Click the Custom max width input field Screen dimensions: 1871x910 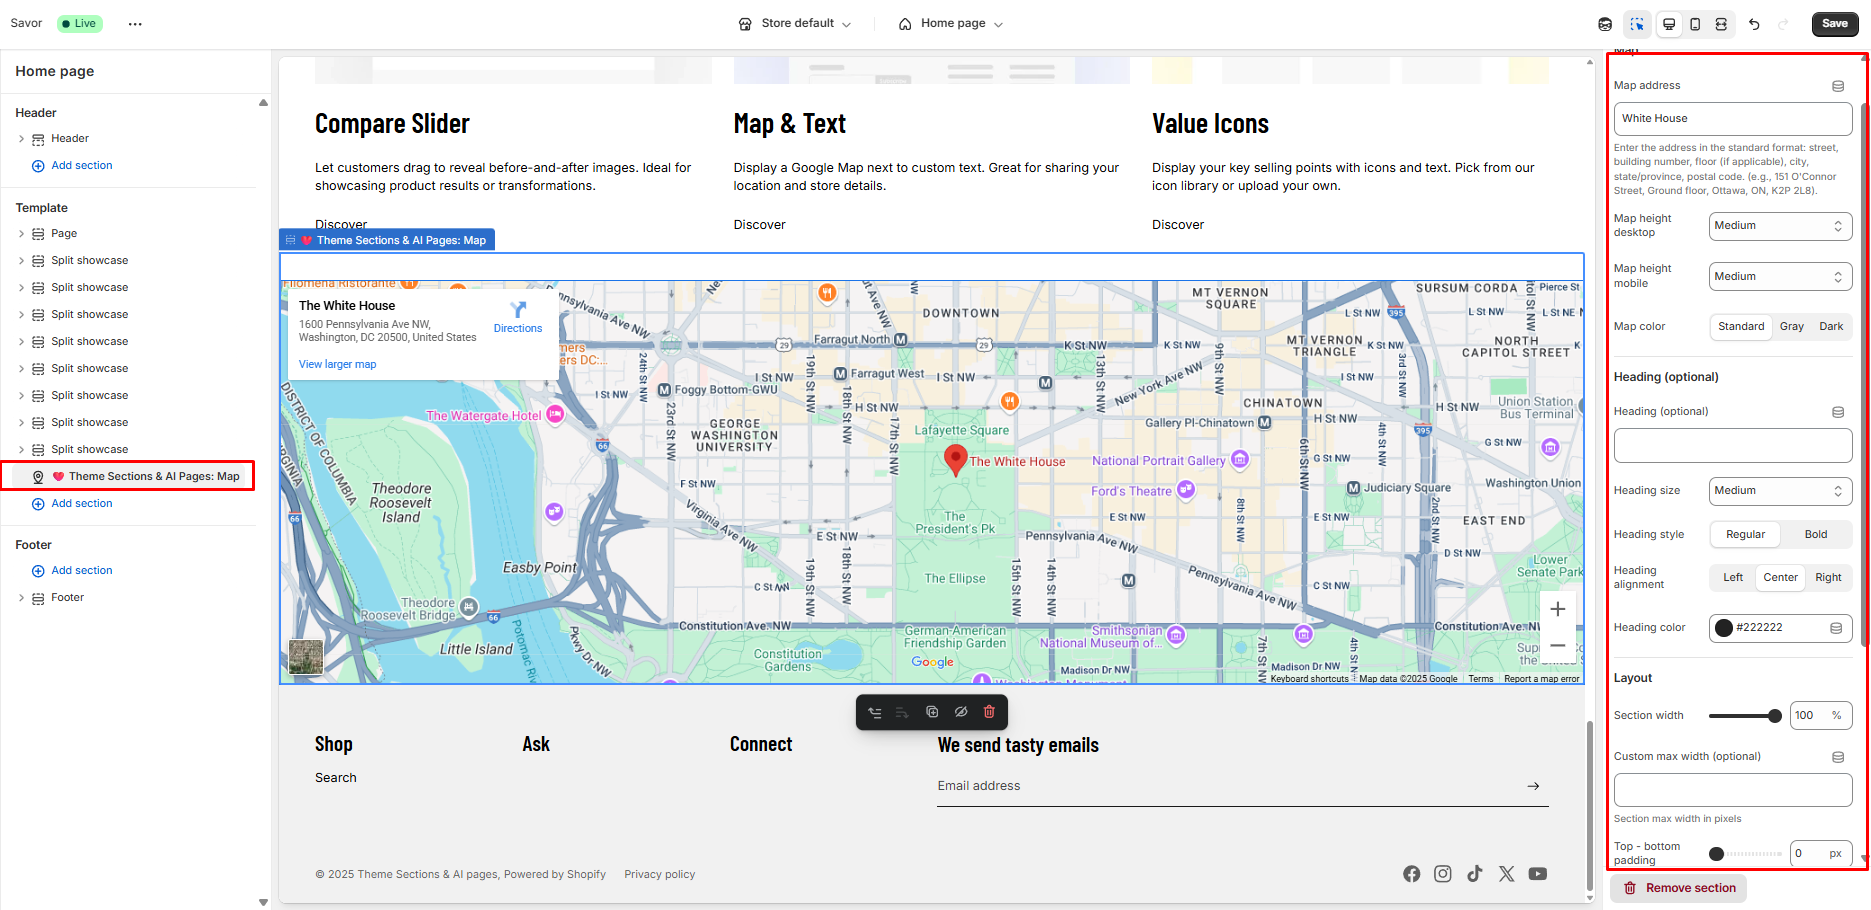point(1733,790)
